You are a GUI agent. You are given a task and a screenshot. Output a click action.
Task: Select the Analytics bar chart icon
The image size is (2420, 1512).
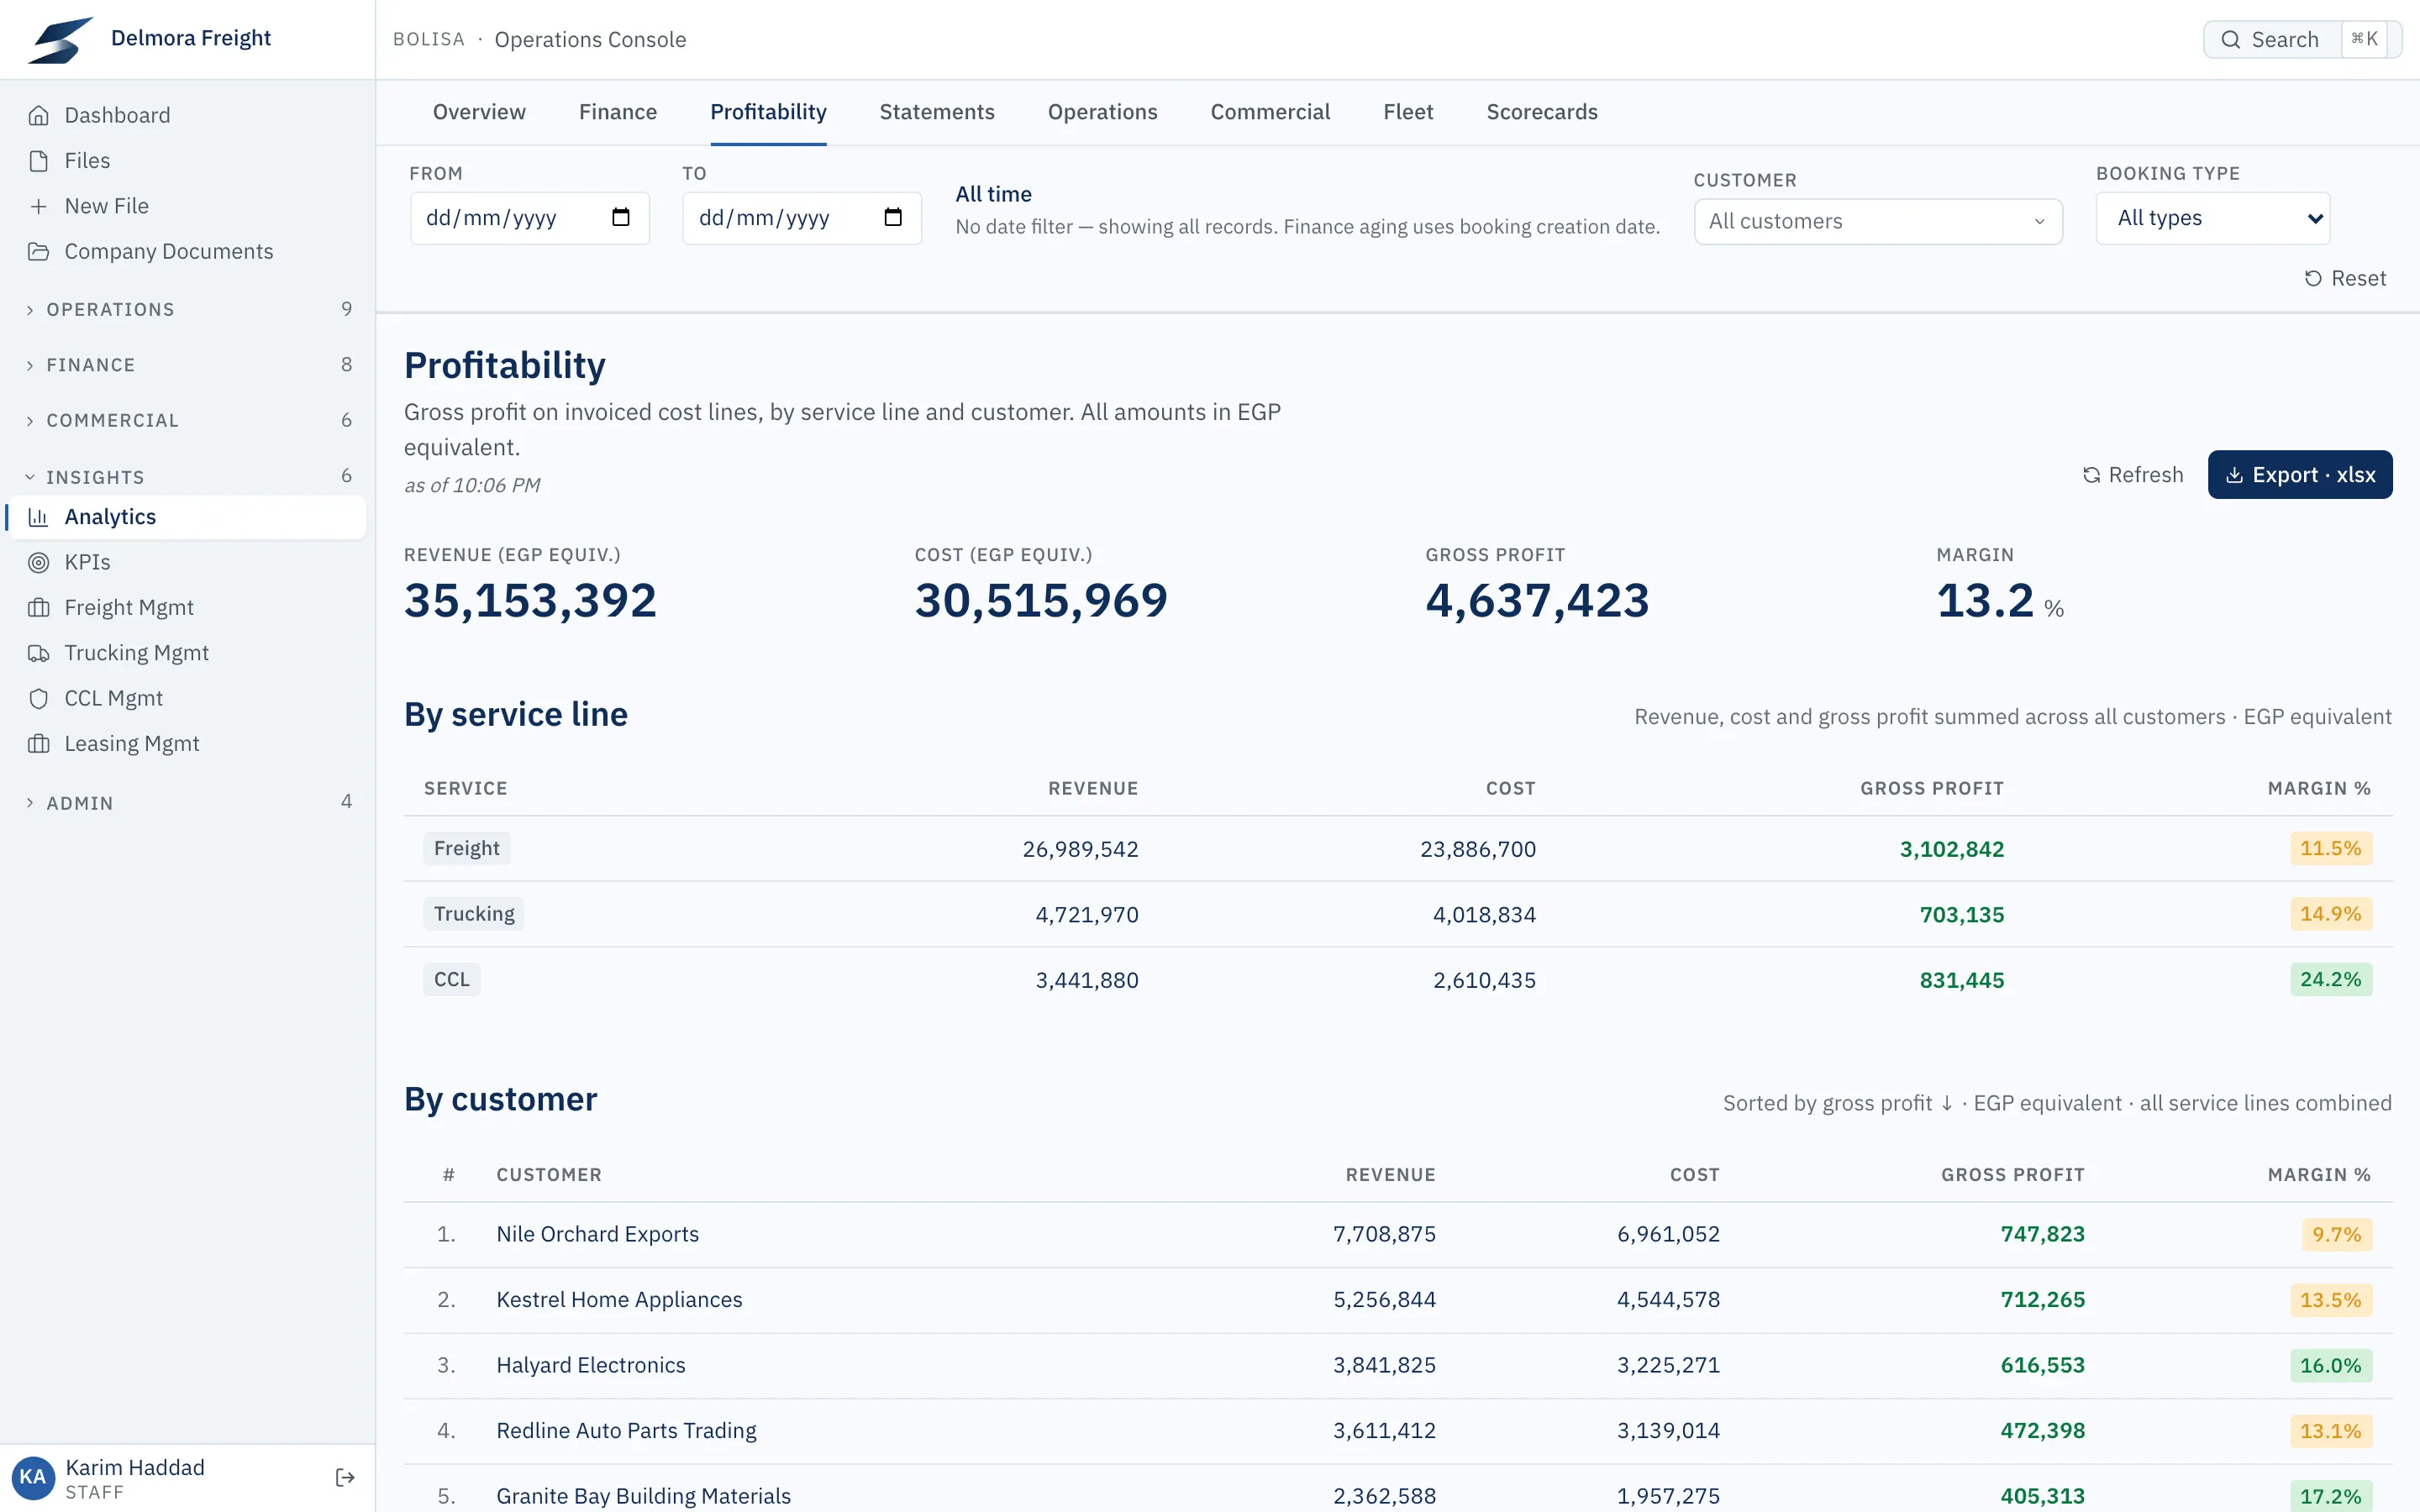click(x=38, y=517)
